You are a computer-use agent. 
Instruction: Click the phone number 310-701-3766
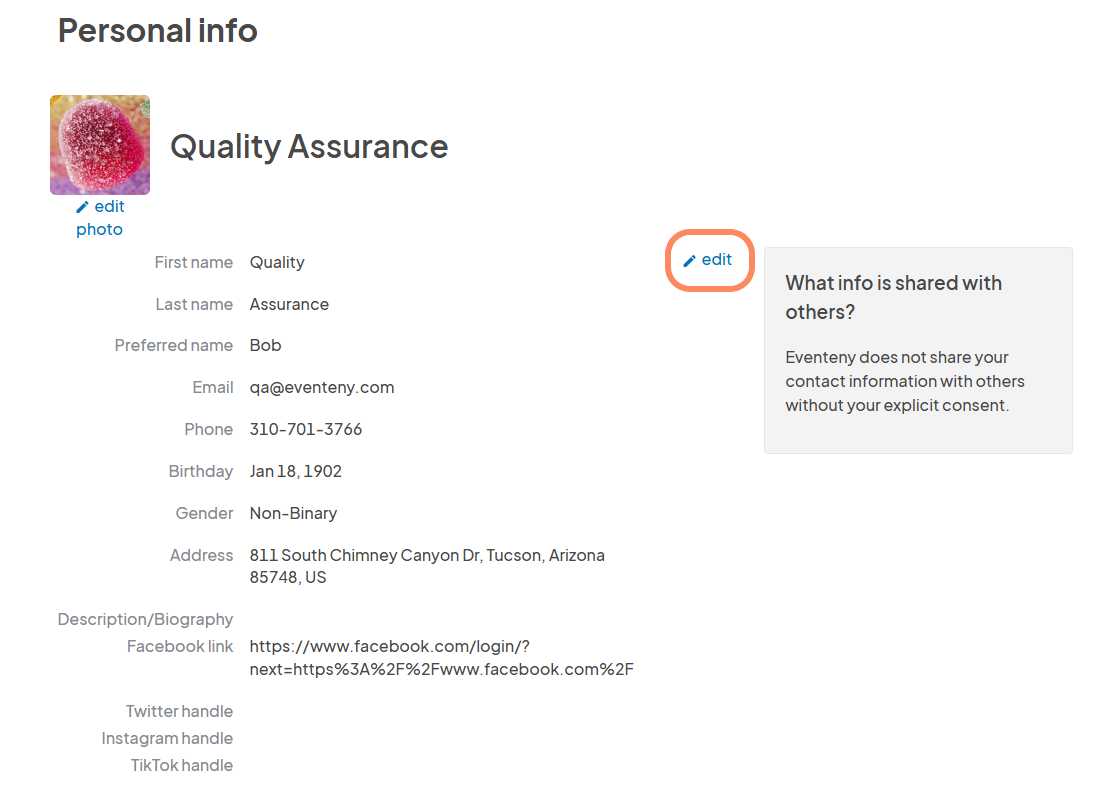(306, 429)
